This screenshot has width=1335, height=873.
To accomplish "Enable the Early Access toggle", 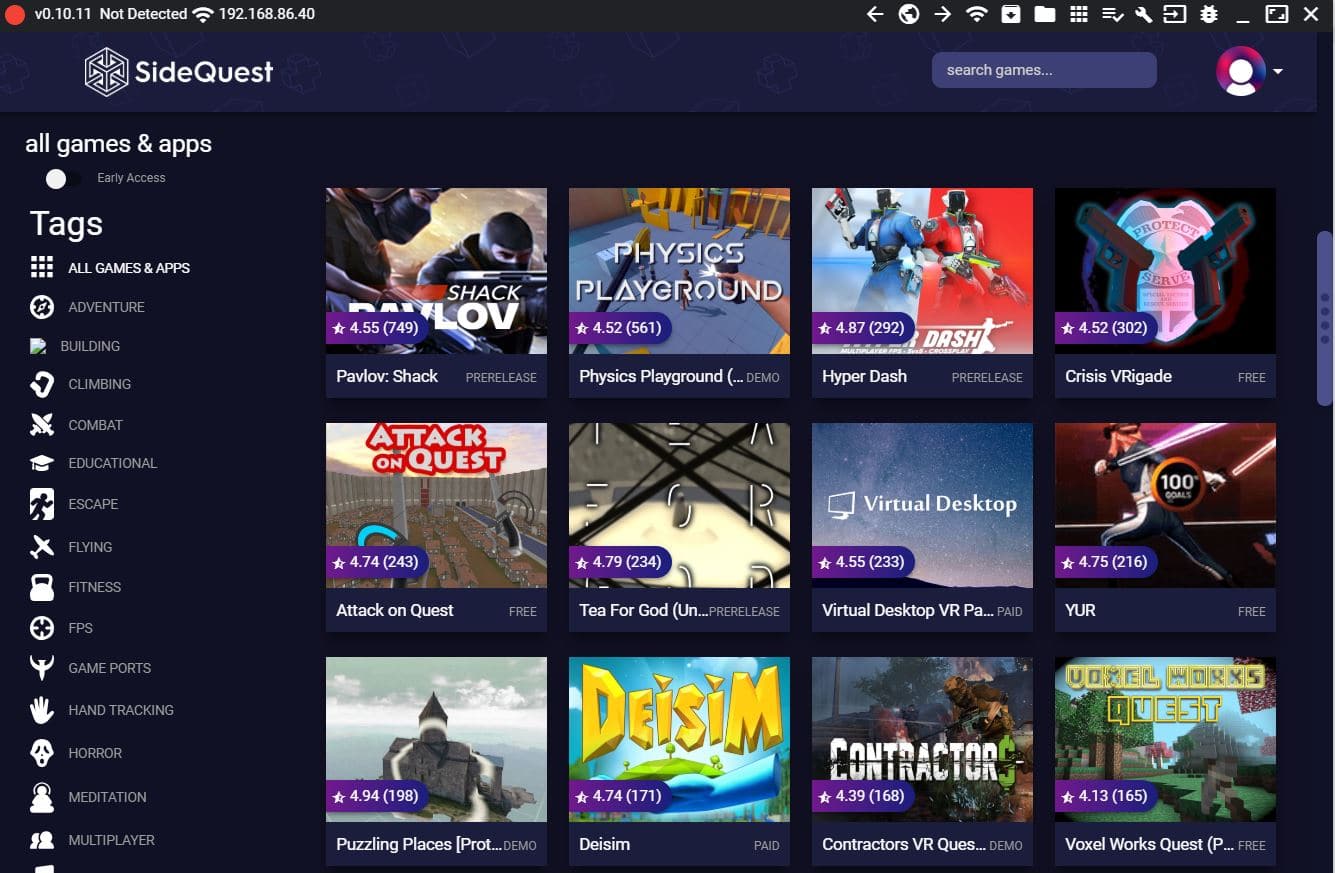I will tap(63, 178).
